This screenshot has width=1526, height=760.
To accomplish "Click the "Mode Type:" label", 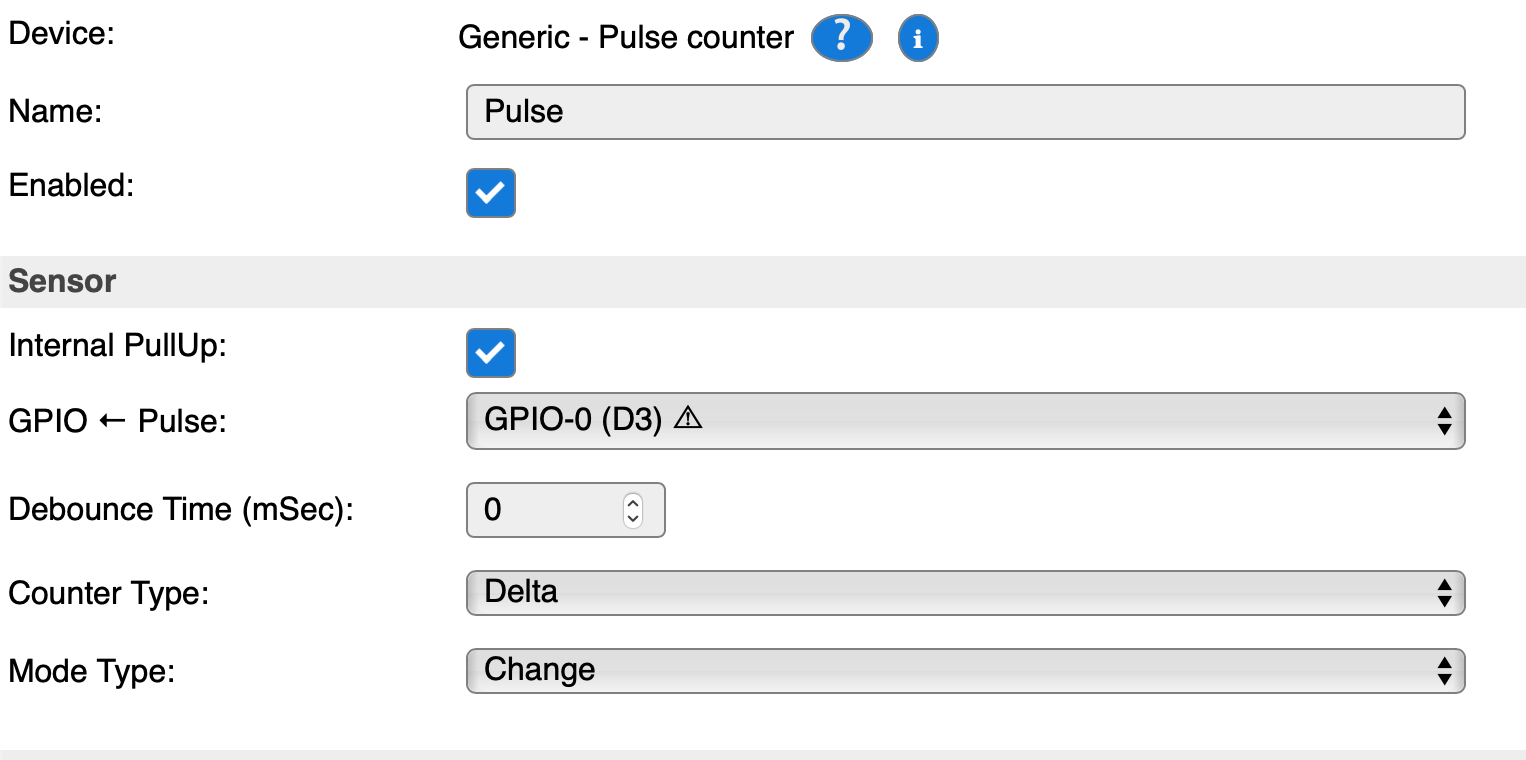I will tap(92, 672).
